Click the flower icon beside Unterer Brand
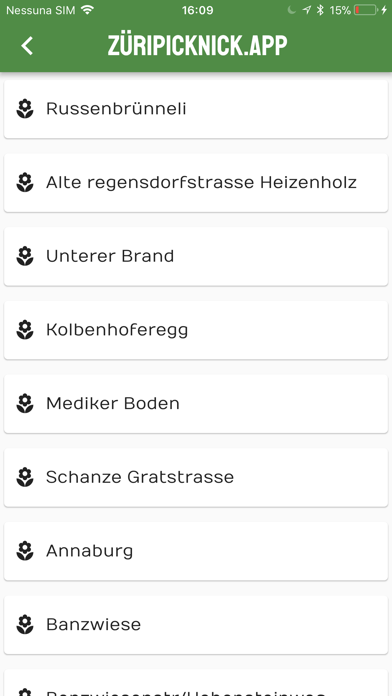 coord(25,257)
